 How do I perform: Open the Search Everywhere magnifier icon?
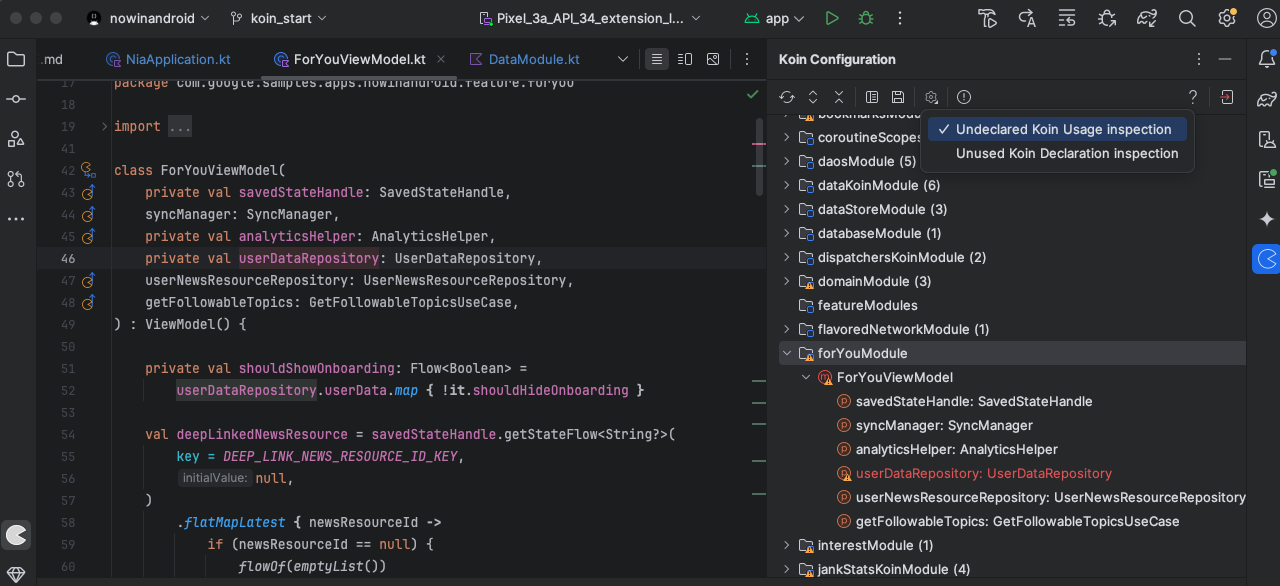pyautogui.click(x=1187, y=18)
